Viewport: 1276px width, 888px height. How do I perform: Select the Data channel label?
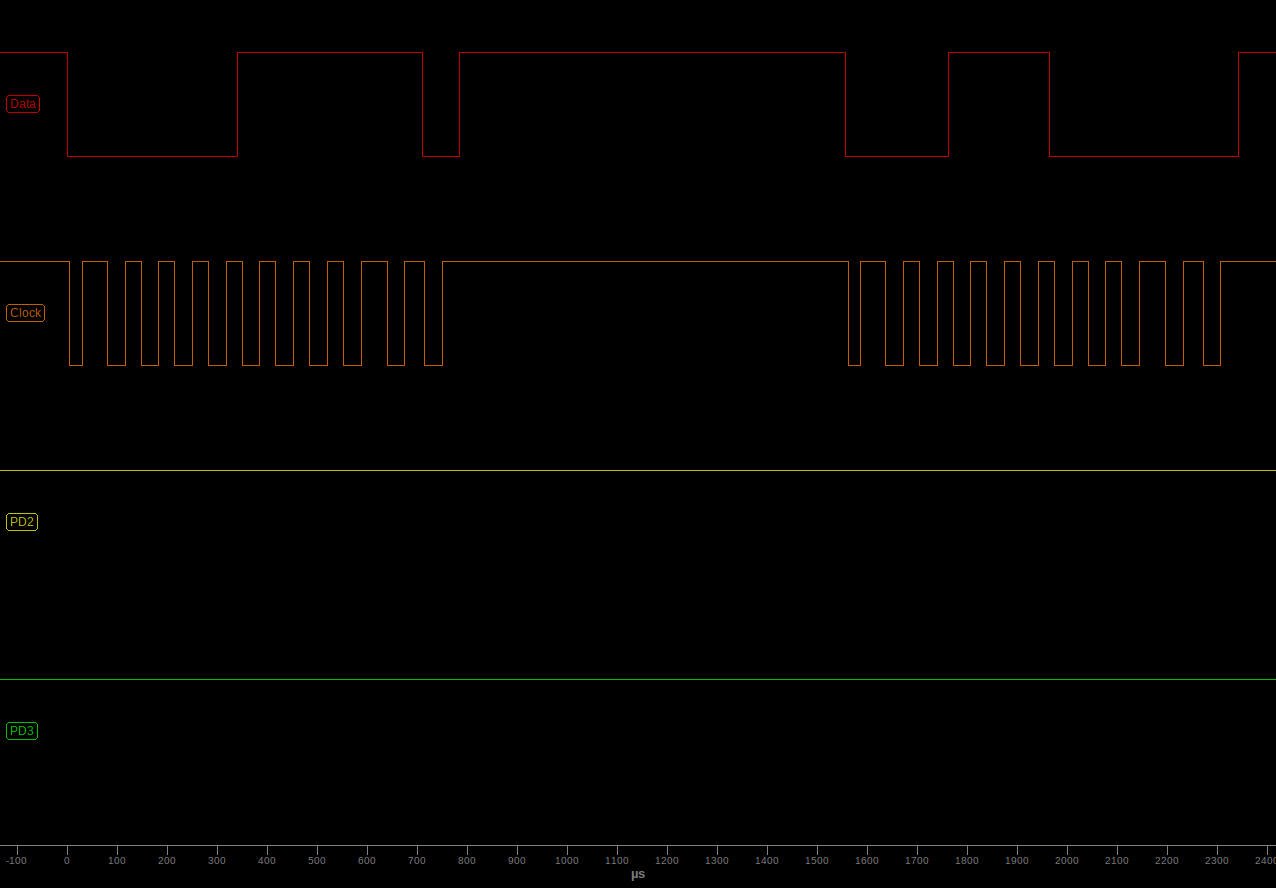[23, 104]
